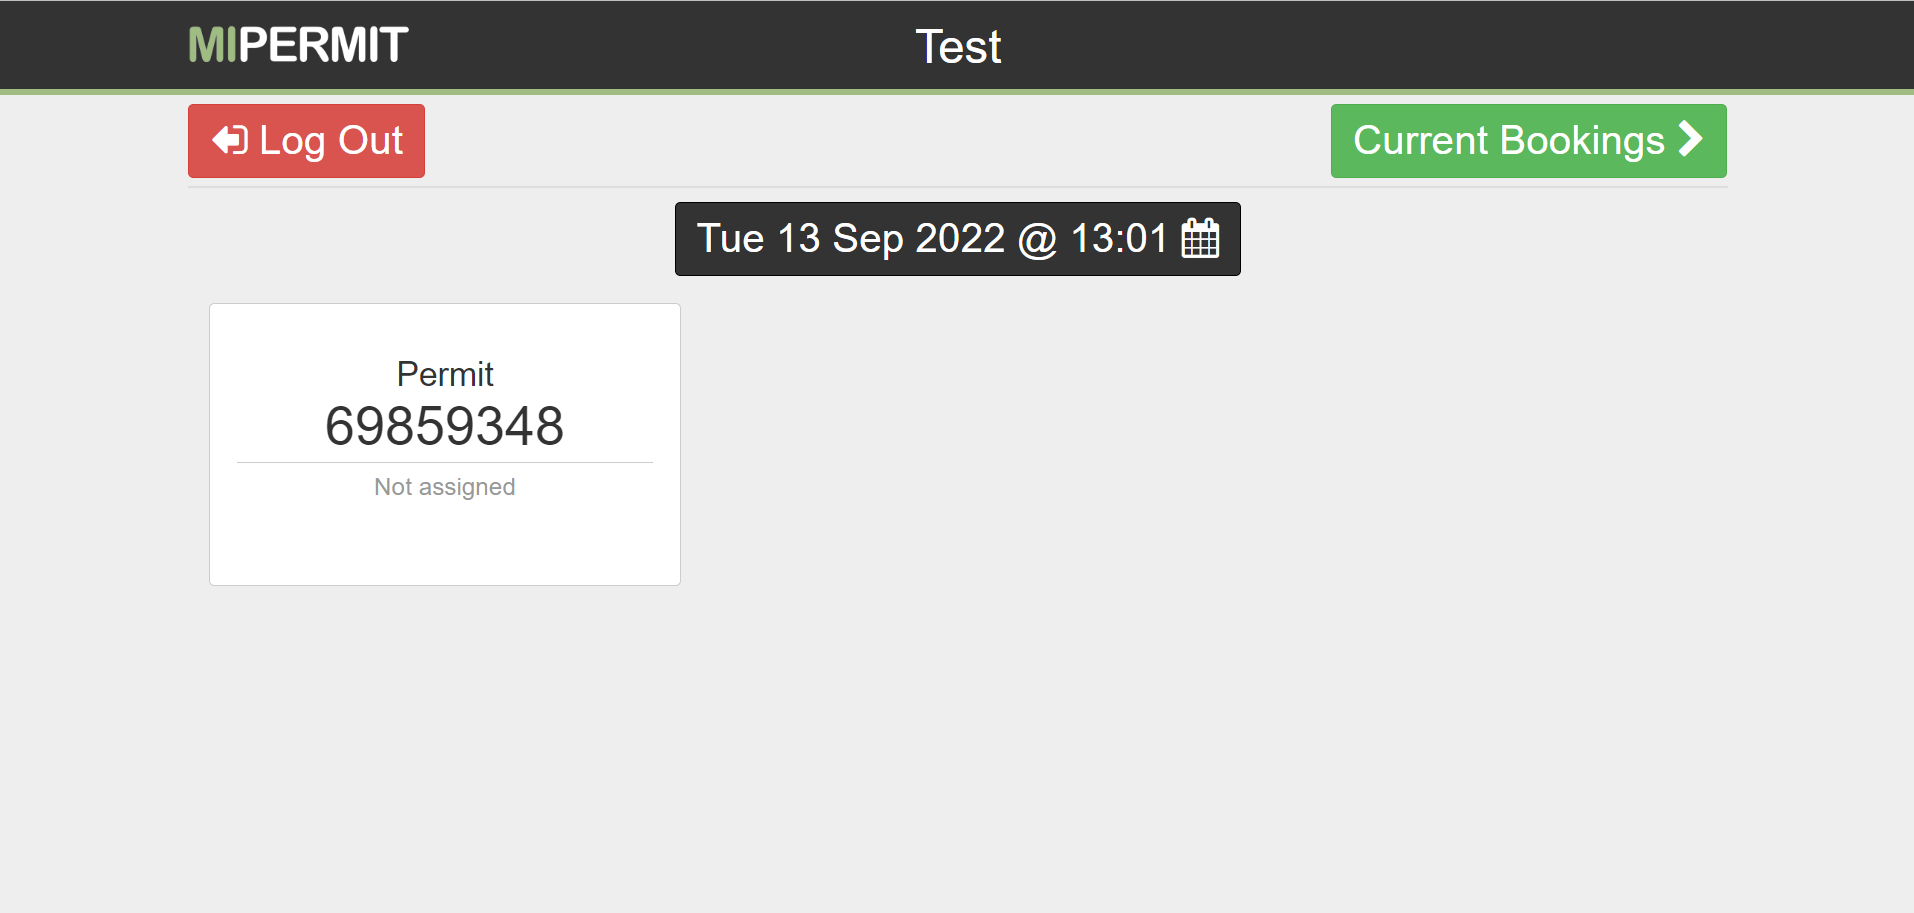Click the Permit label on the card
Image resolution: width=1914 pixels, height=913 pixels.
pyautogui.click(x=445, y=374)
